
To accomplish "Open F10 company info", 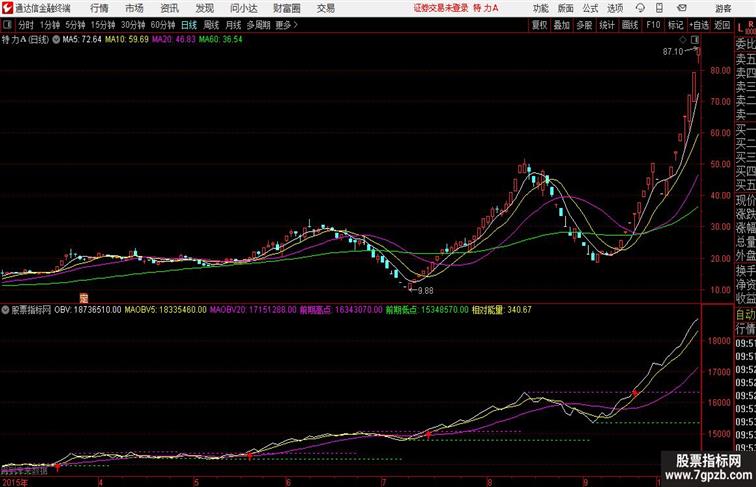I will [653, 25].
